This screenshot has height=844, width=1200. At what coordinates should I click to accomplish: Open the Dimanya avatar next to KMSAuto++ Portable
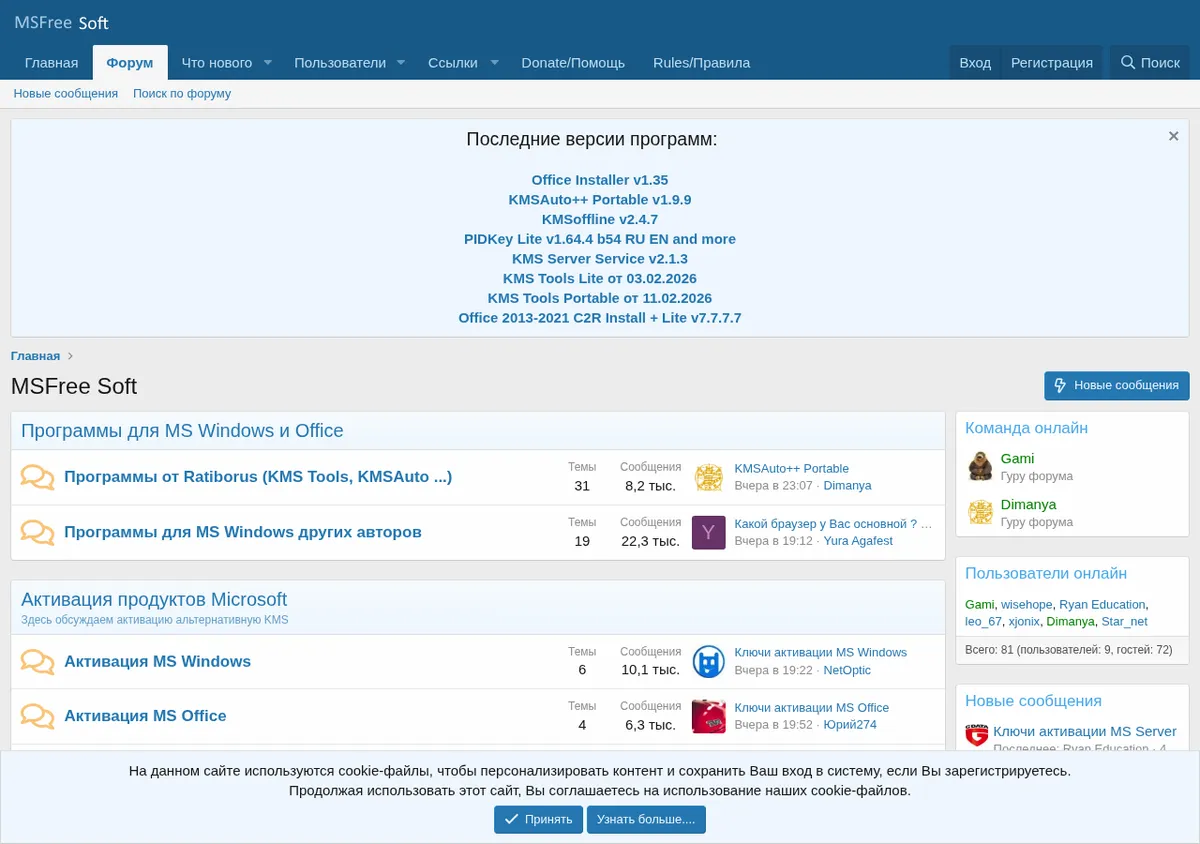click(x=708, y=477)
